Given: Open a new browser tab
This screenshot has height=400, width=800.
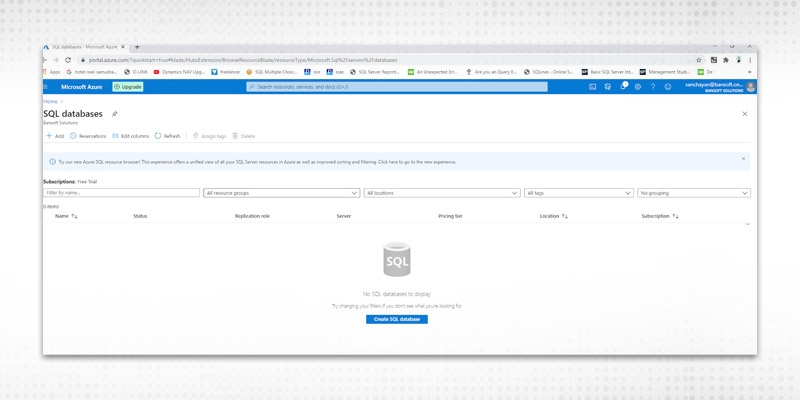Looking at the screenshot, I should click(137, 47).
